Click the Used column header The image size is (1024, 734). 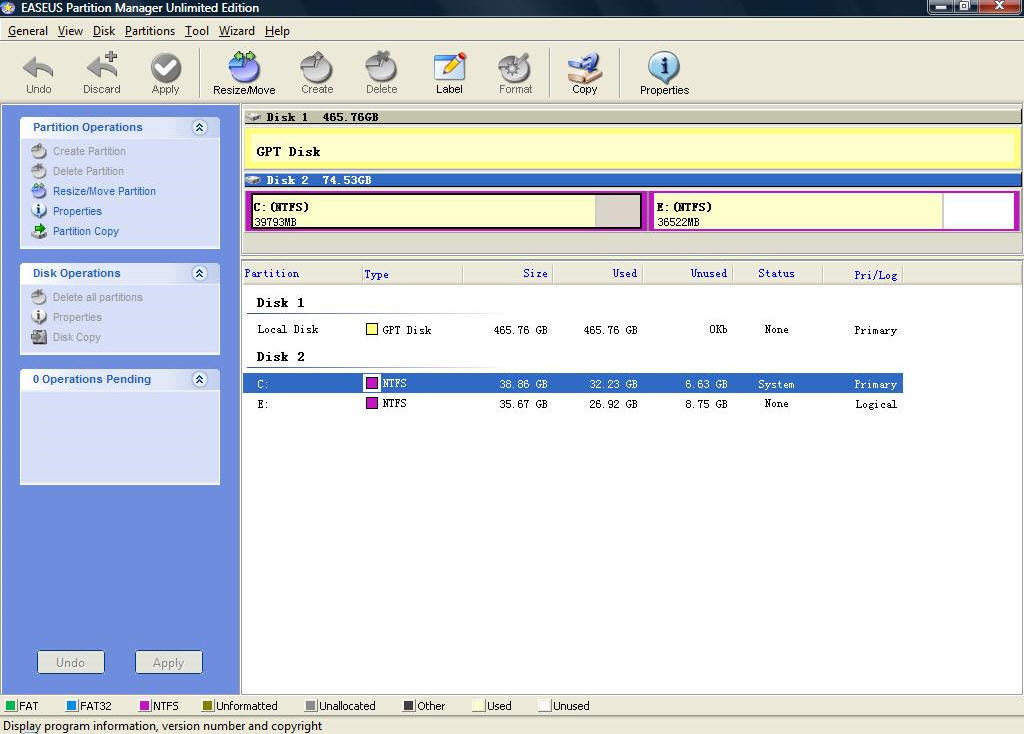point(598,274)
